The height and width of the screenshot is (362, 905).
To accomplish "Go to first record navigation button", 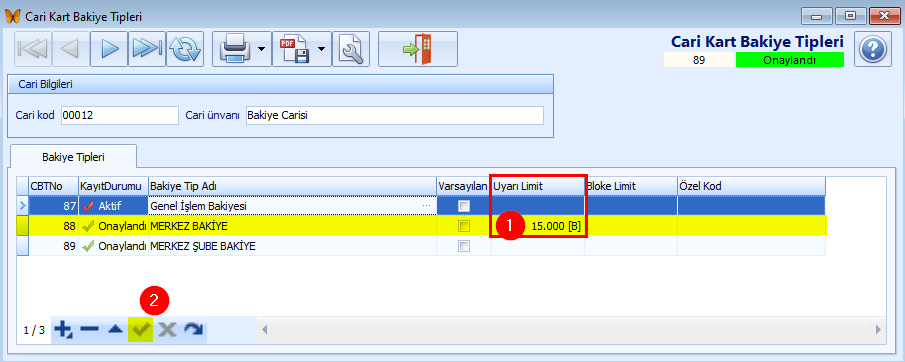I will 33,50.
